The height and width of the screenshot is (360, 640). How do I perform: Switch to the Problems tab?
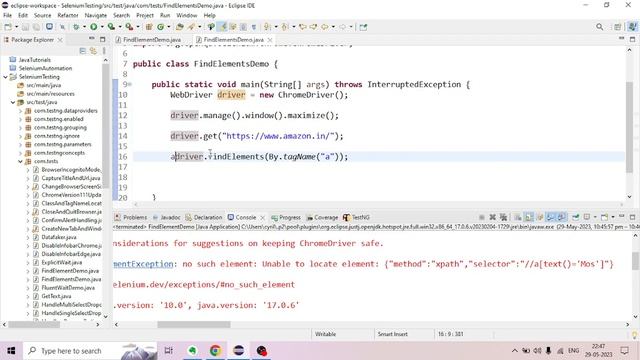point(131,218)
